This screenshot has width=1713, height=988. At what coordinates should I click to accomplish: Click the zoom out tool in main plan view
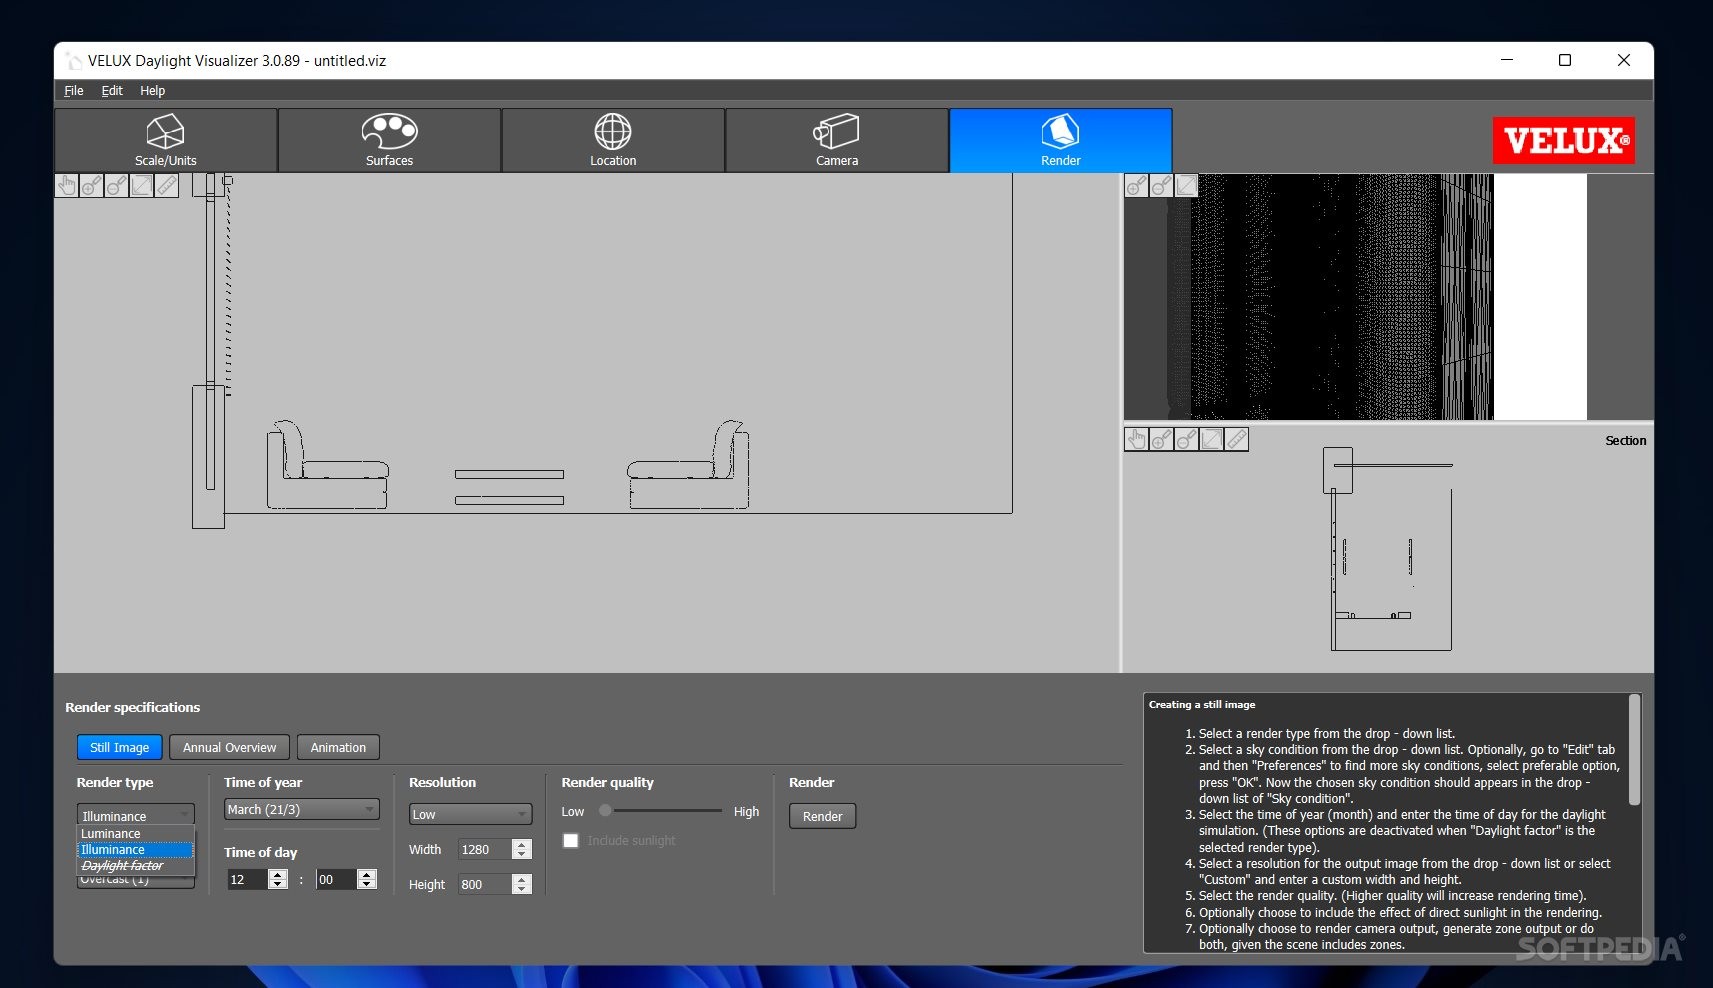117,186
